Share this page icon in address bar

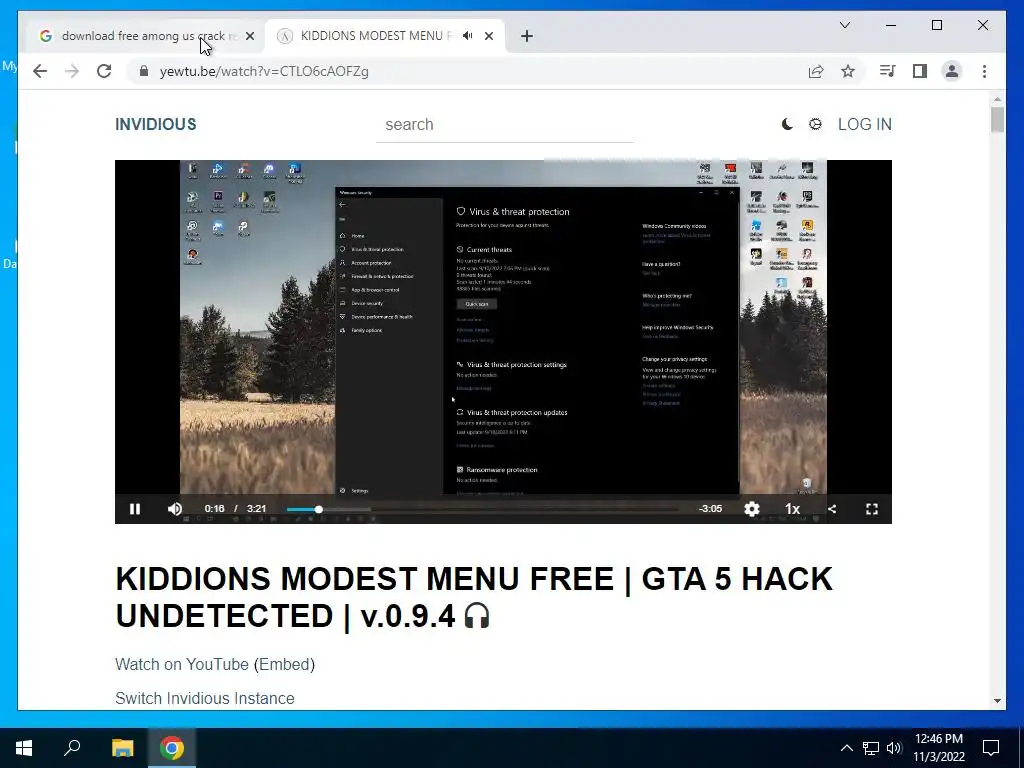coord(816,71)
